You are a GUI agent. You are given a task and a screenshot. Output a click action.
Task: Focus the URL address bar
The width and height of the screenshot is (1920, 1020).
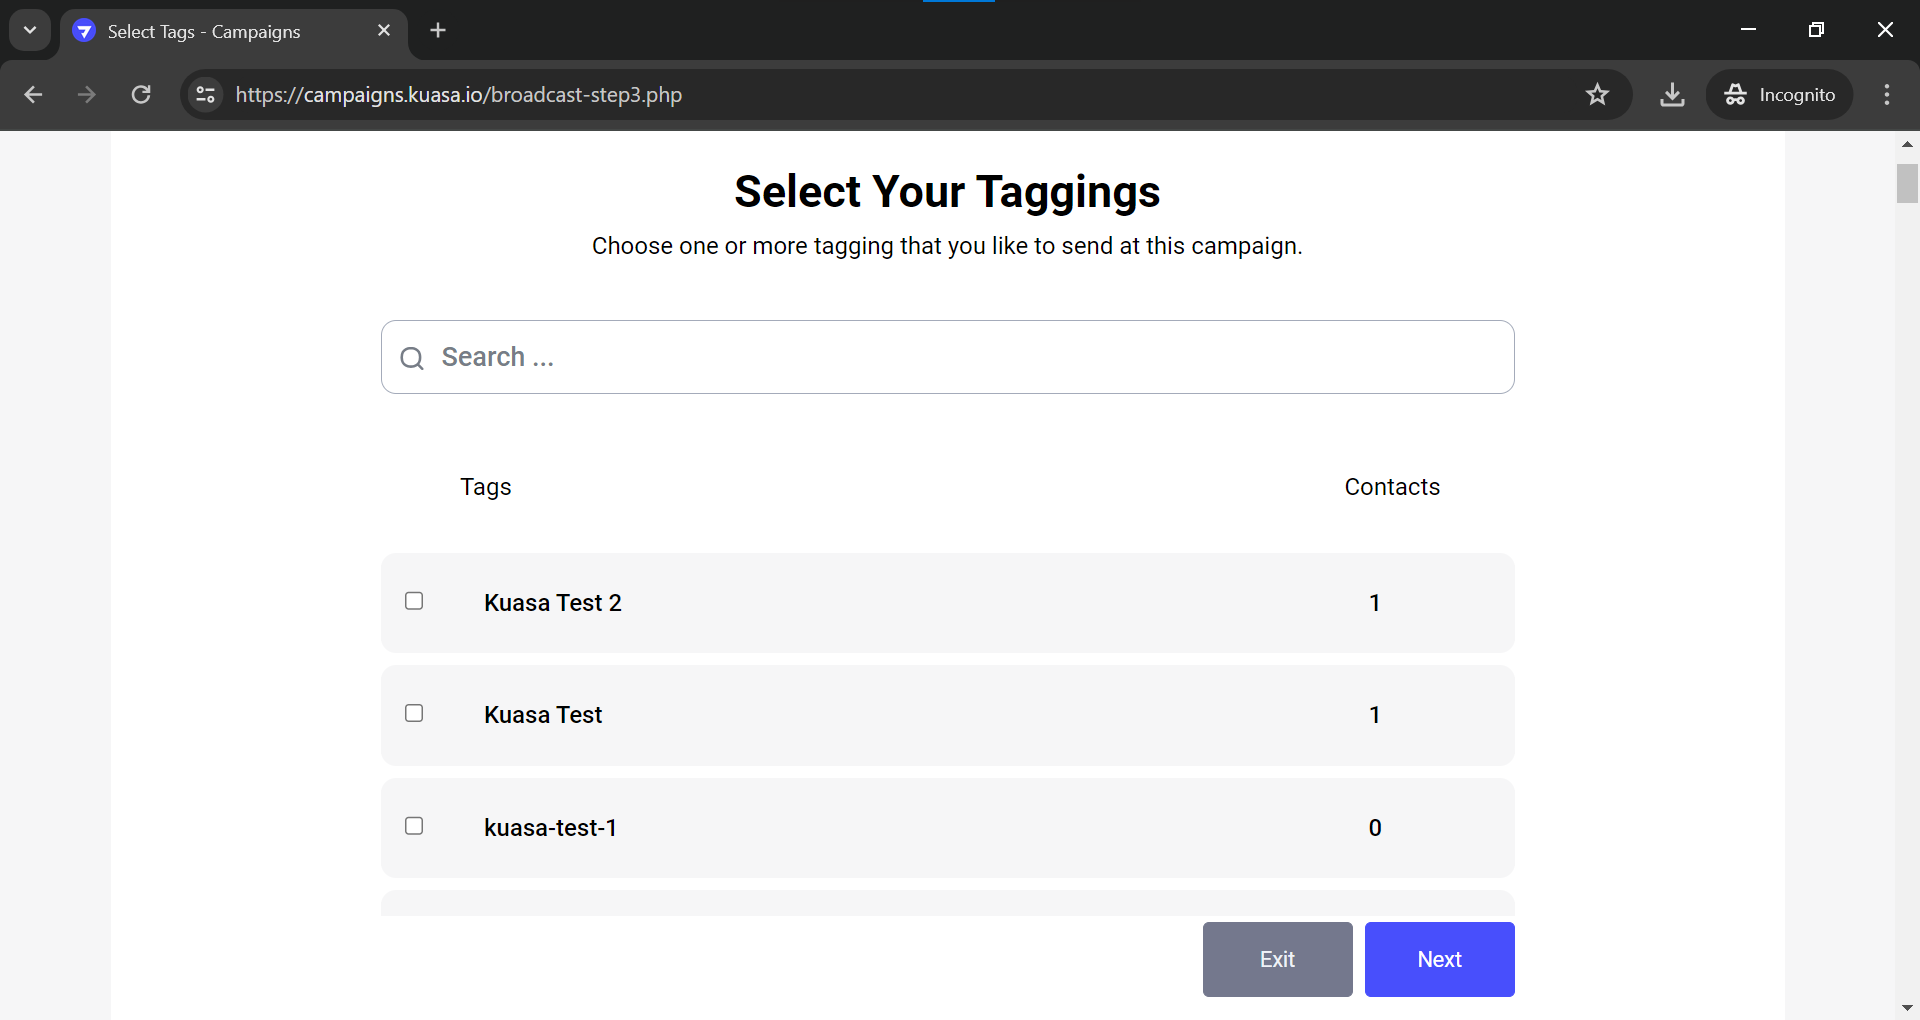pos(900,95)
